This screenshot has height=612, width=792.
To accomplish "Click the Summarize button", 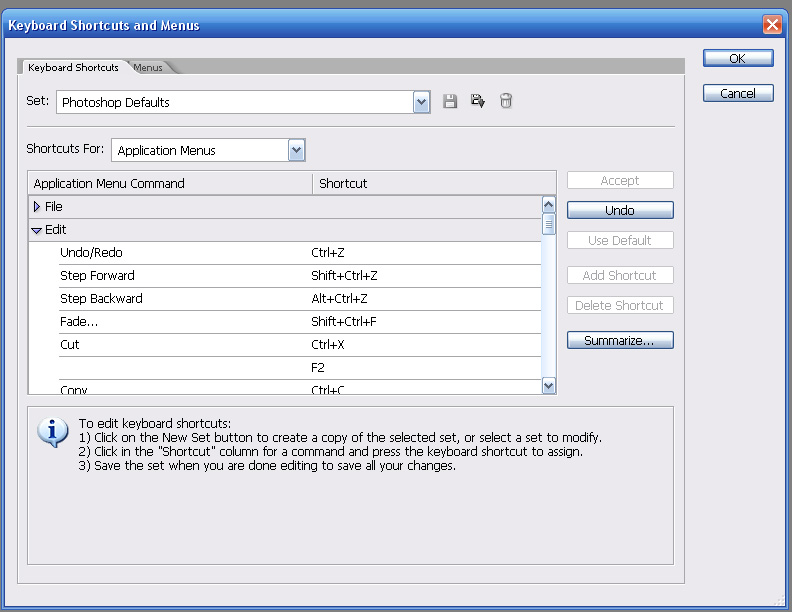I will pyautogui.click(x=620, y=340).
